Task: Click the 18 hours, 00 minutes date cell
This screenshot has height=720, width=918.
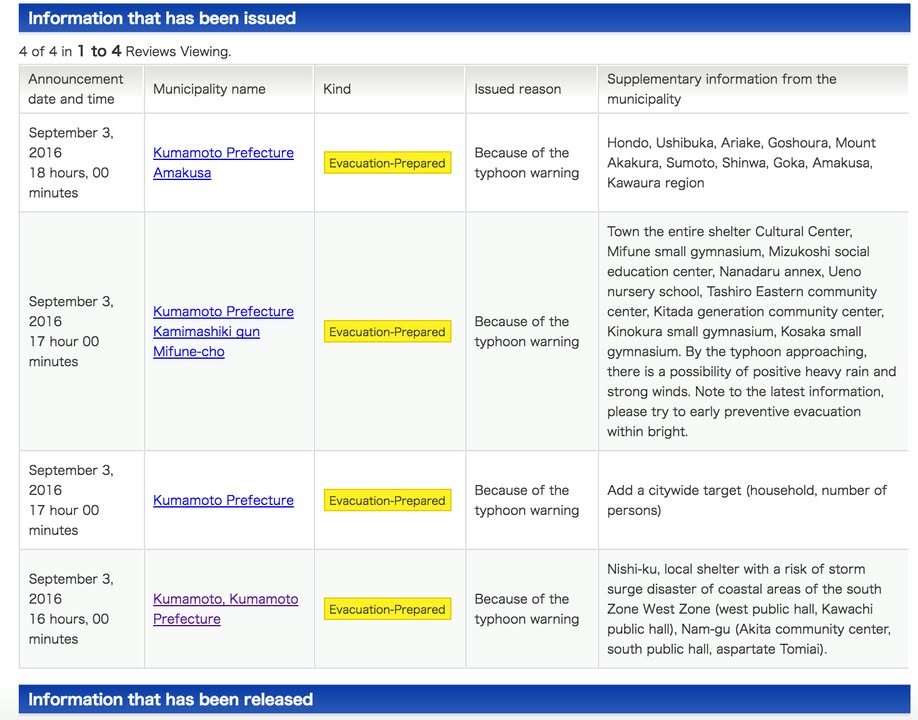Action: point(70,162)
